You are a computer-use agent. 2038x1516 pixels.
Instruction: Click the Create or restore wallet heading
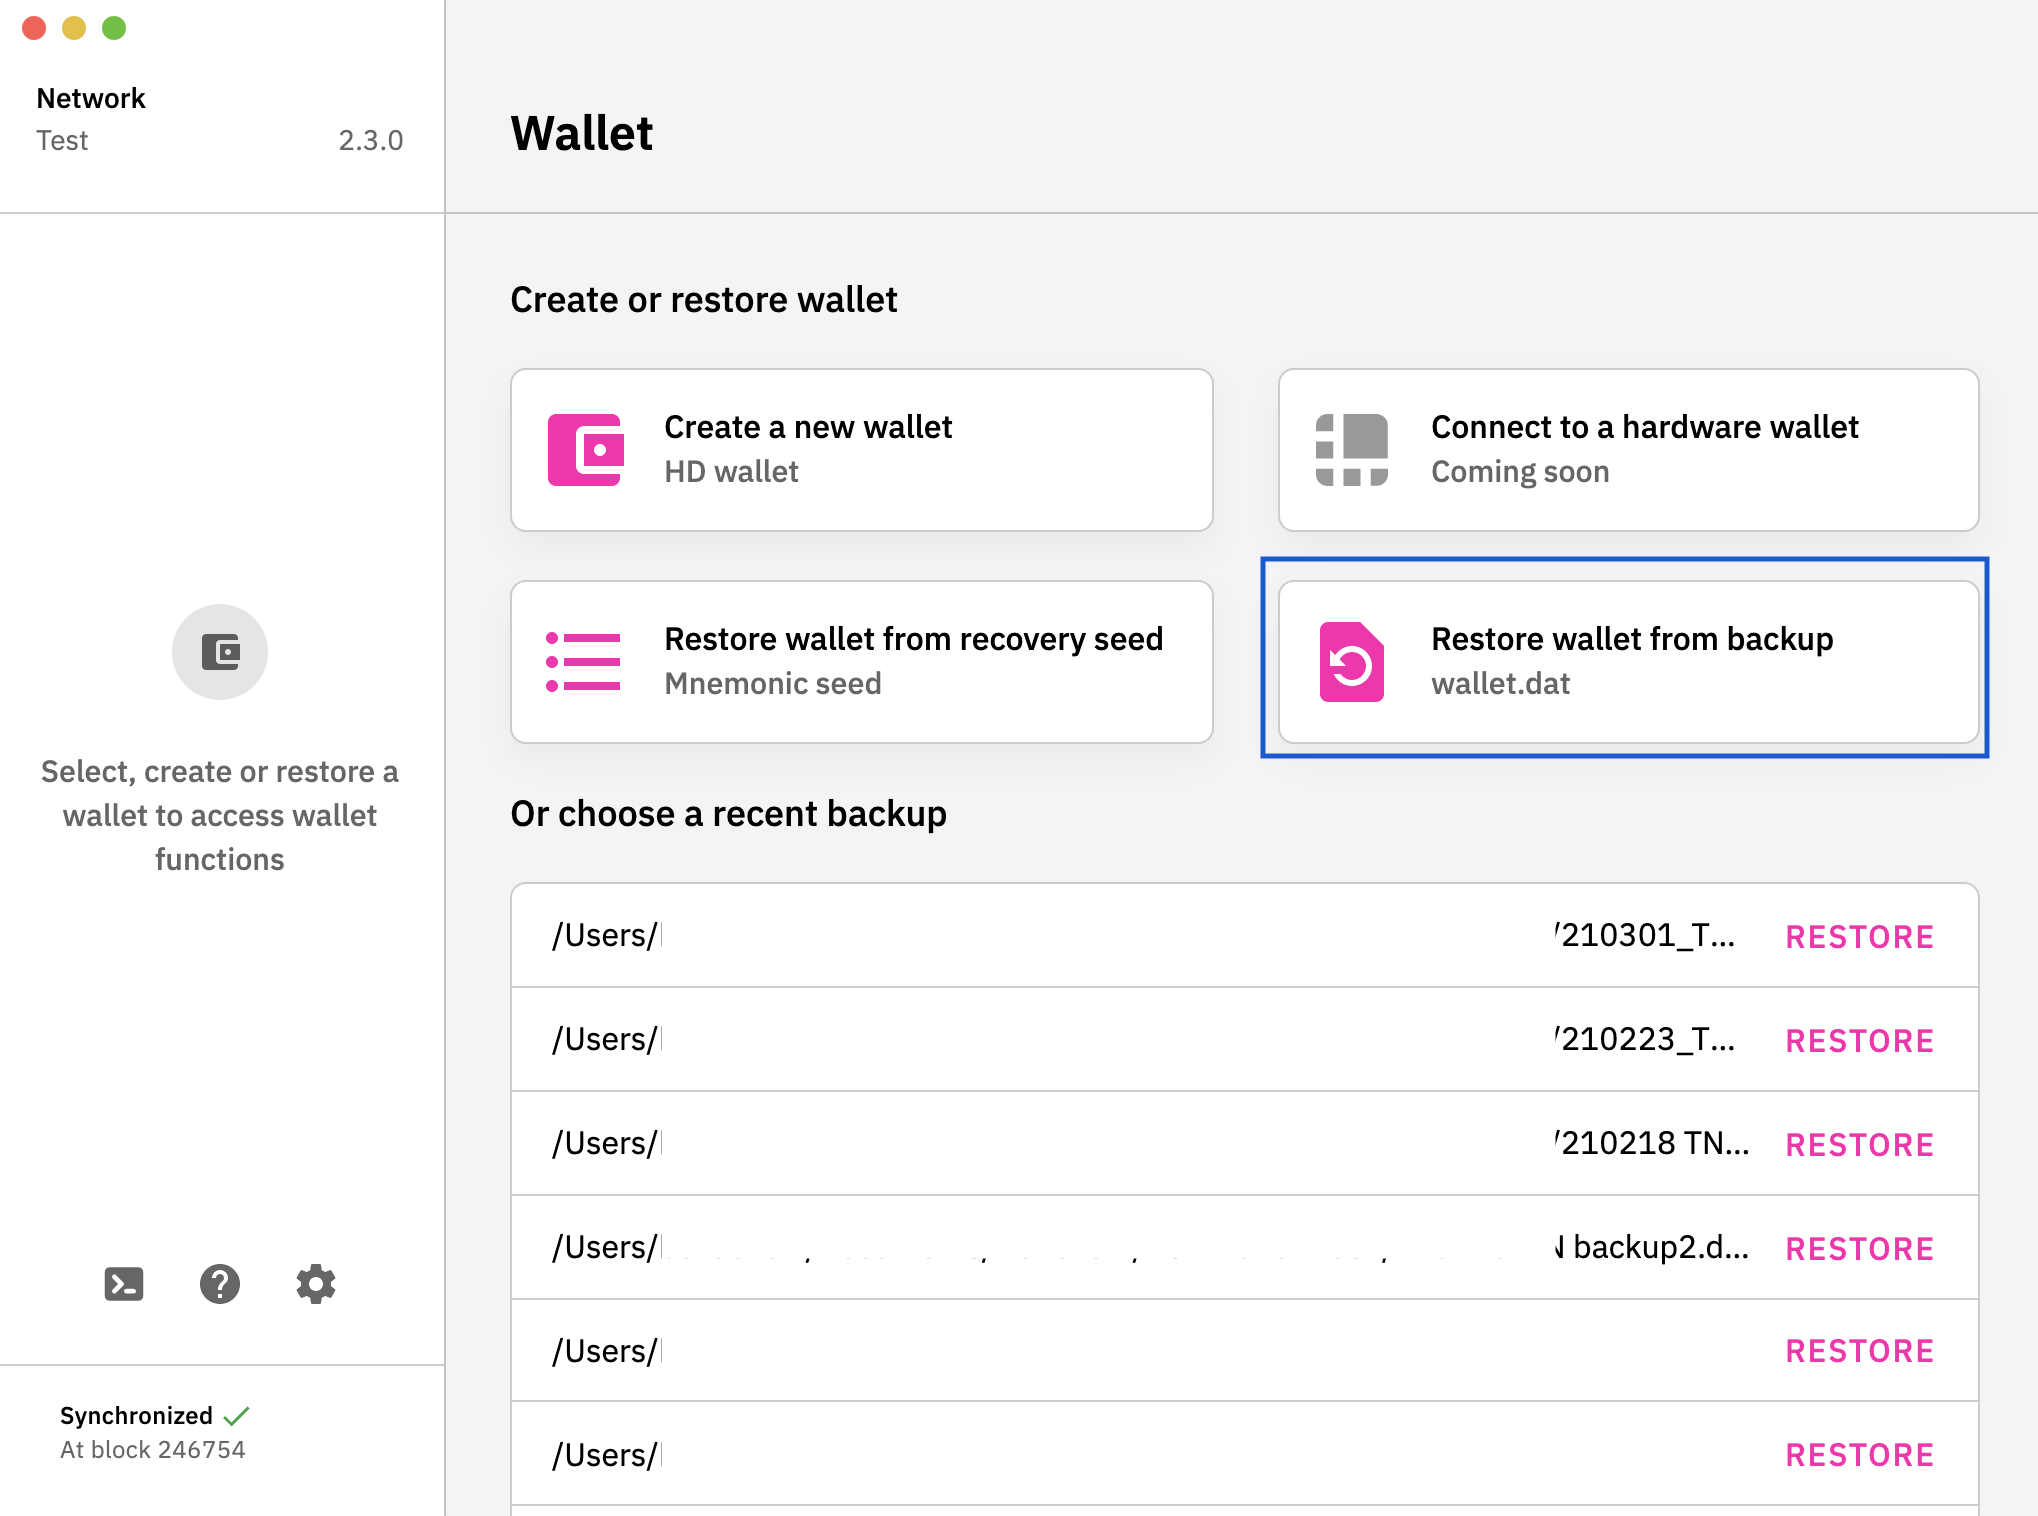(x=704, y=300)
